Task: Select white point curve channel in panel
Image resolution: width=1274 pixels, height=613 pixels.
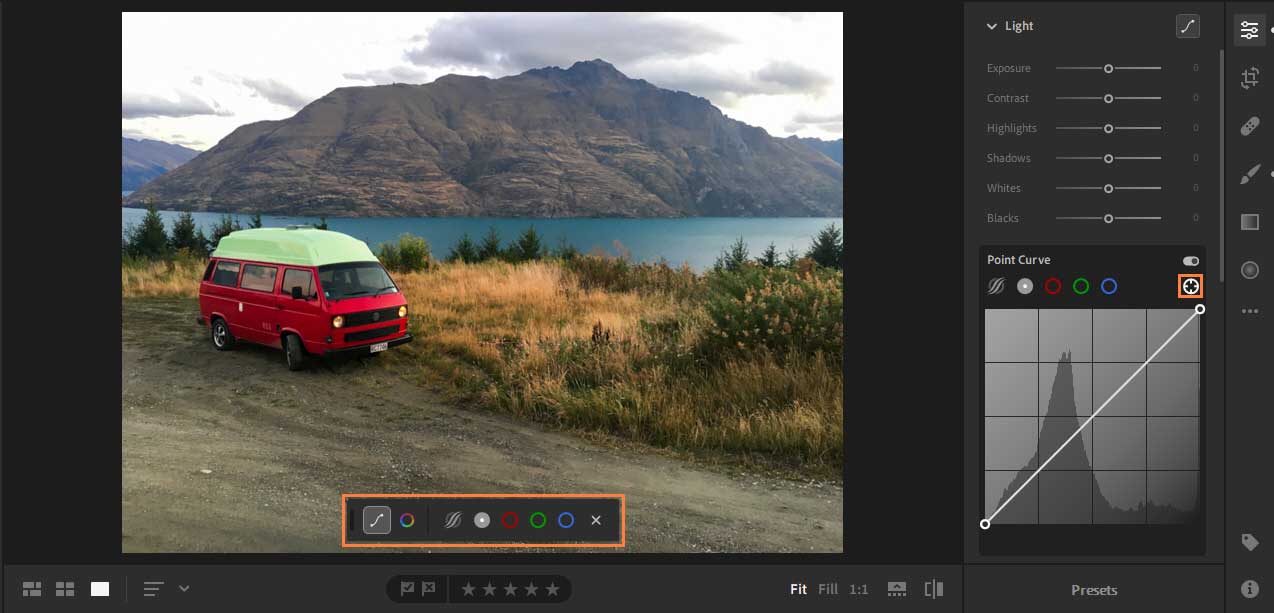Action: tap(1025, 287)
